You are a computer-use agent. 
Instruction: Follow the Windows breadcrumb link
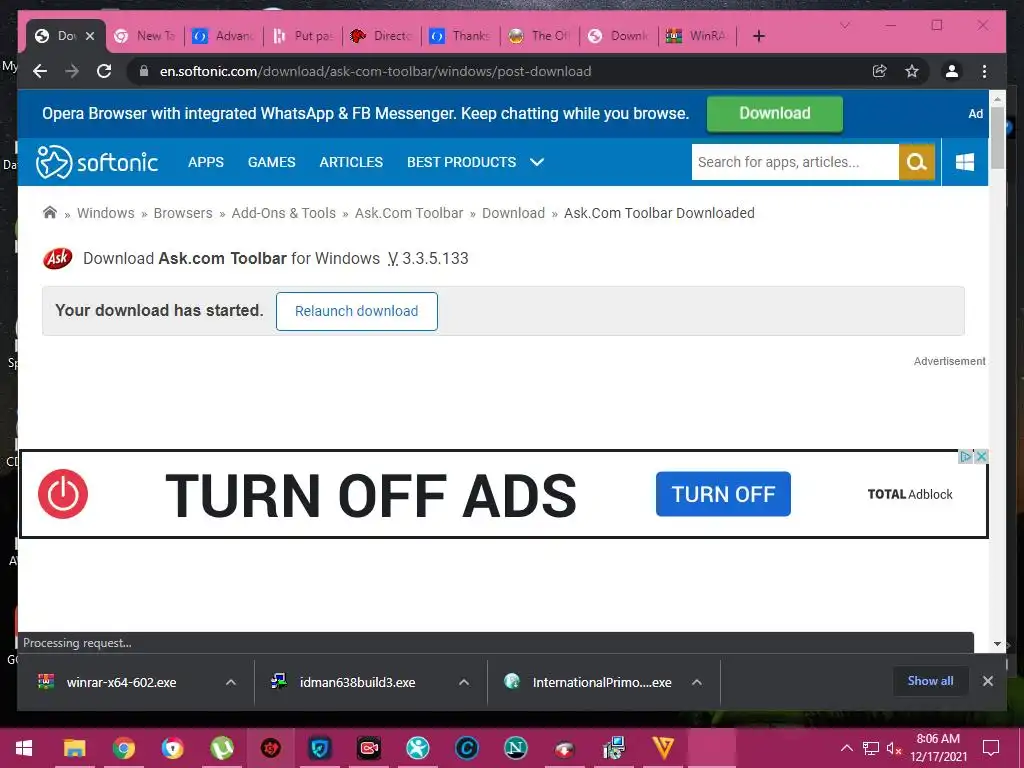(106, 213)
